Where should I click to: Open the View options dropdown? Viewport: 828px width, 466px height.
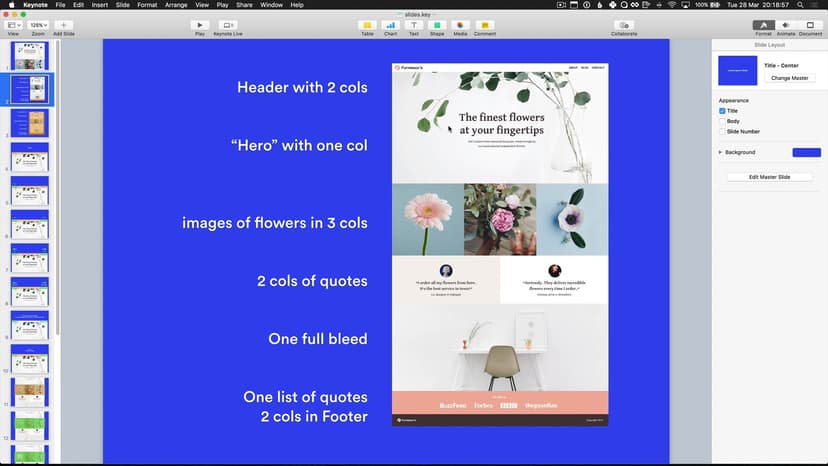16,24
